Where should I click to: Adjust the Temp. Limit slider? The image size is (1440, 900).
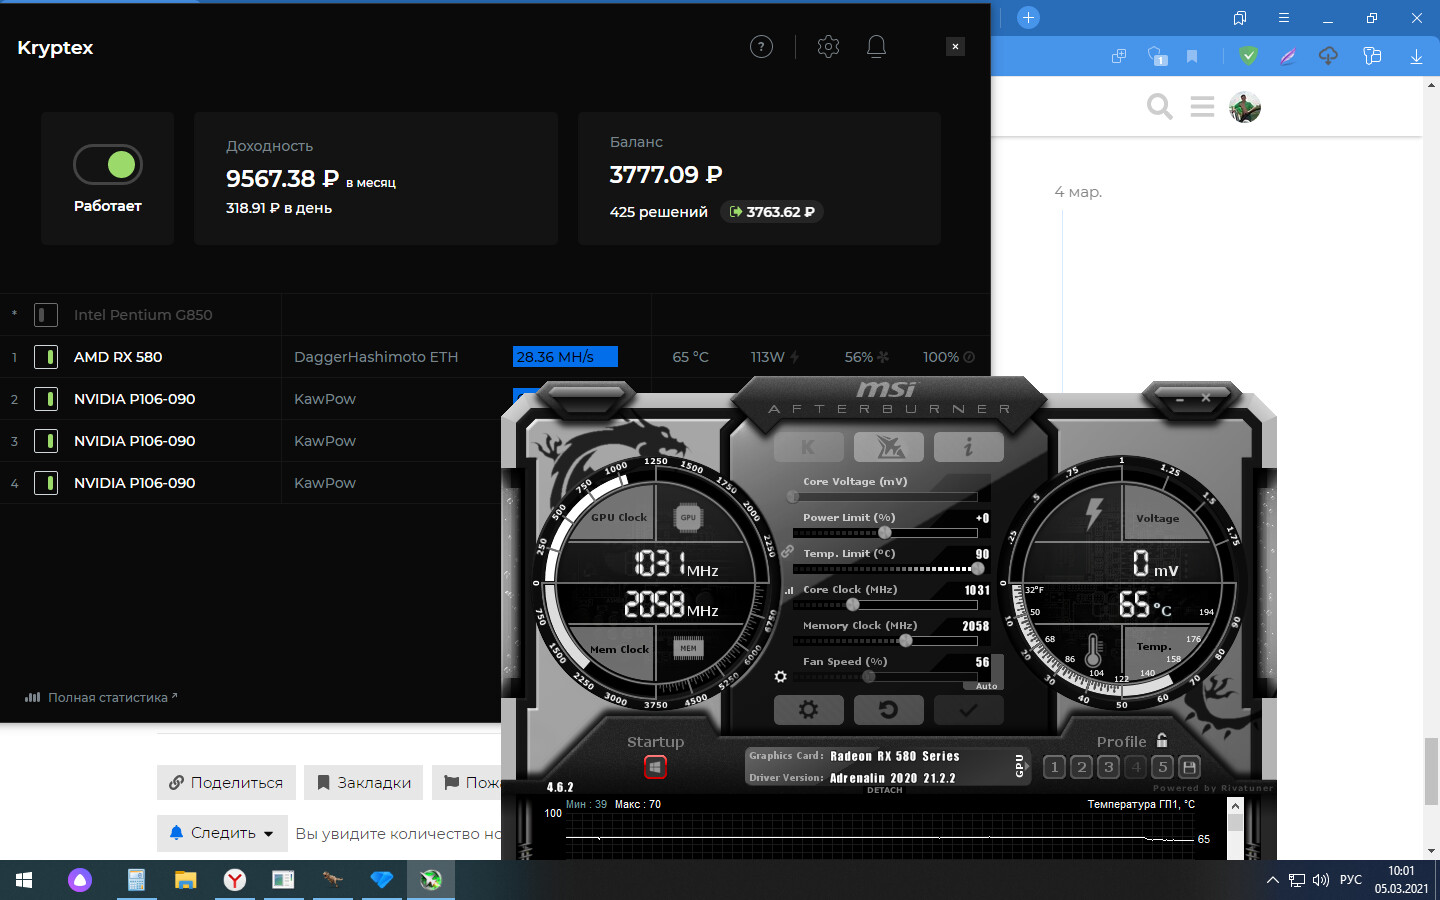(885, 568)
